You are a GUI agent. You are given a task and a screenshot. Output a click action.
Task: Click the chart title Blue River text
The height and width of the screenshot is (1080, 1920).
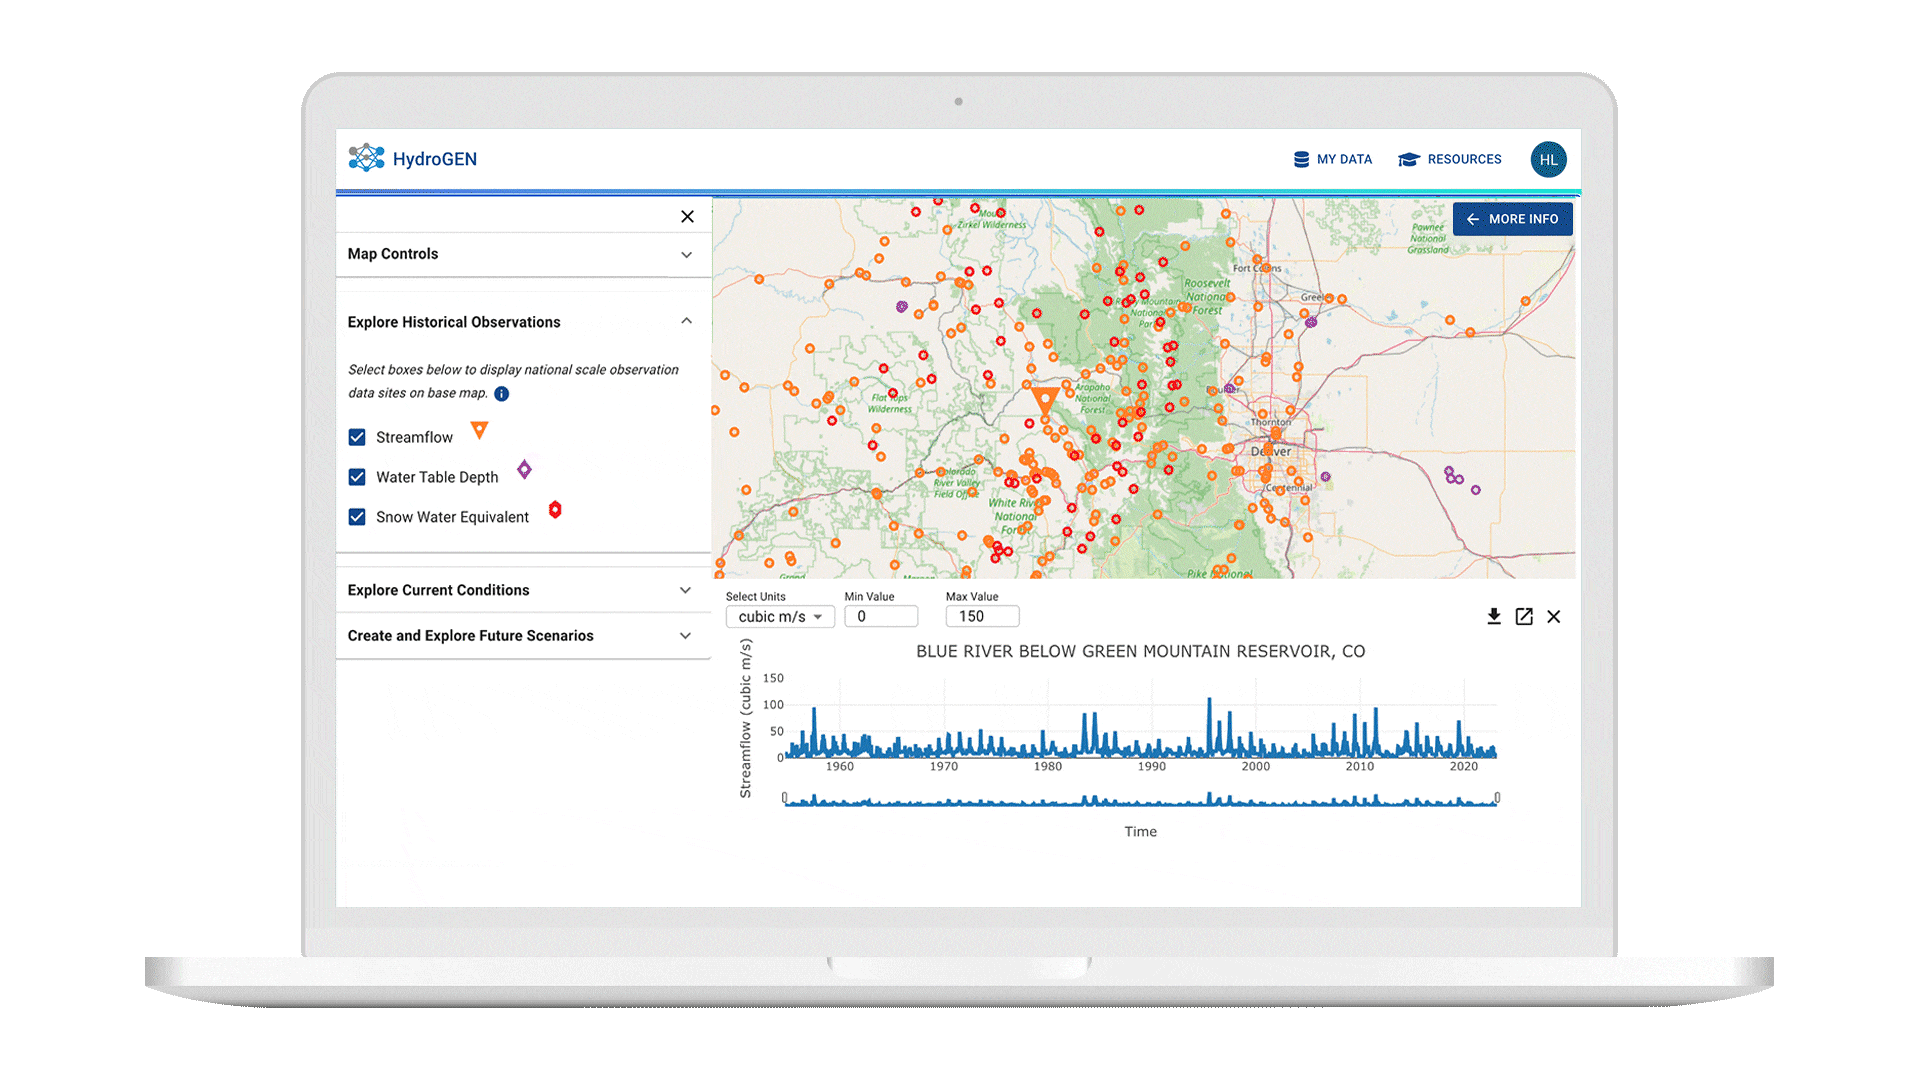[1141, 651]
